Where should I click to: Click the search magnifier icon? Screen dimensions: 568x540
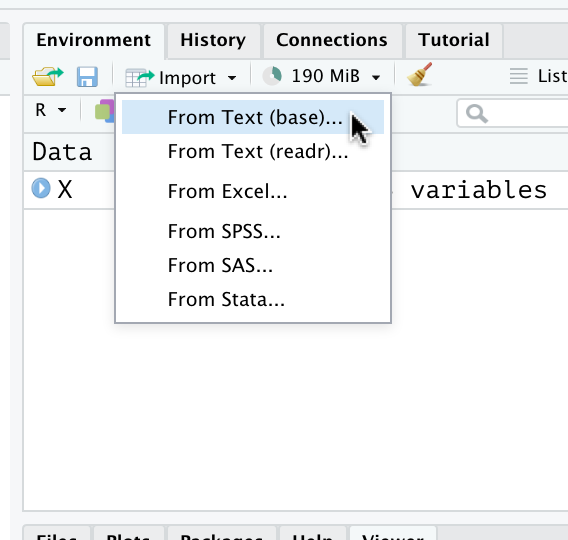(477, 114)
